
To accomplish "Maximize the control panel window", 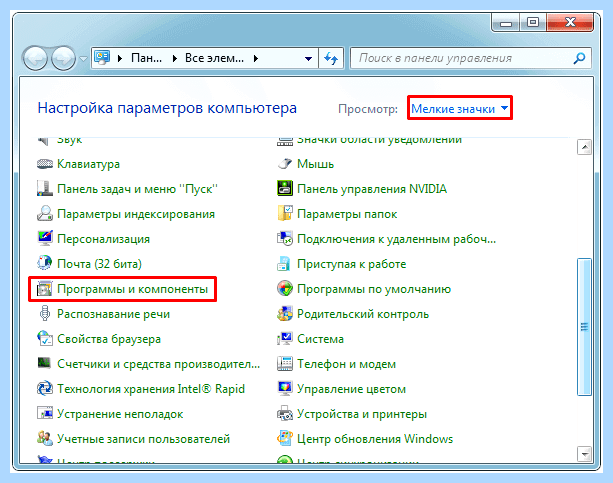I will pos(533,22).
